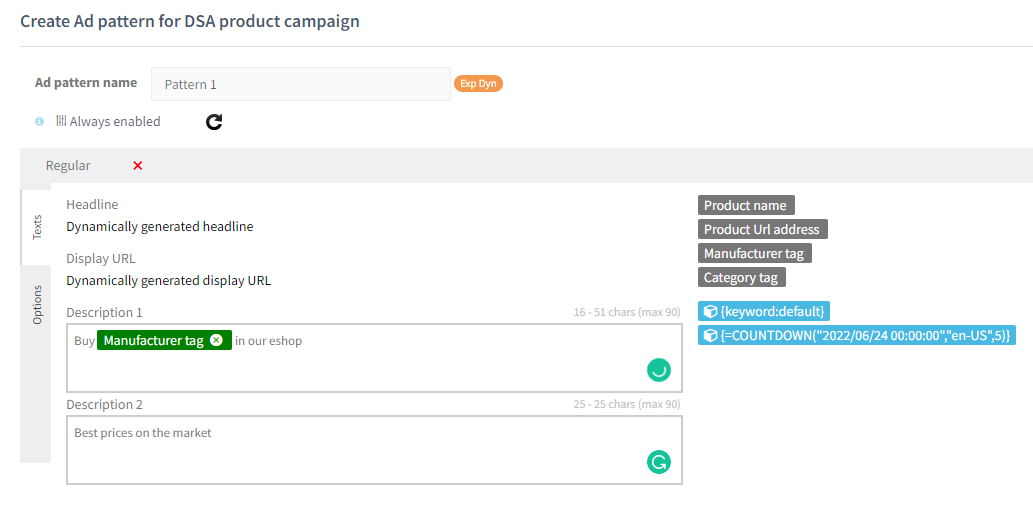
Task: Insert the Product name placeholder tag
Action: 745,205
